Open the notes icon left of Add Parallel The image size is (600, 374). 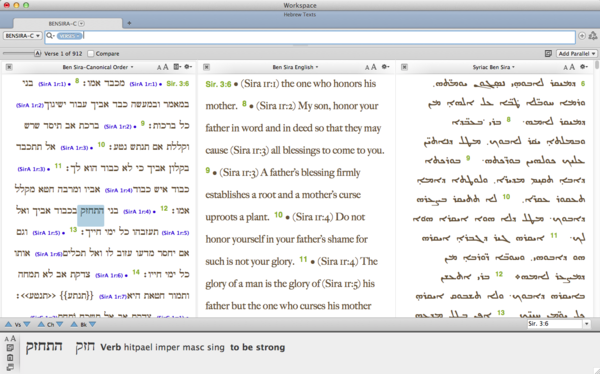point(548,54)
